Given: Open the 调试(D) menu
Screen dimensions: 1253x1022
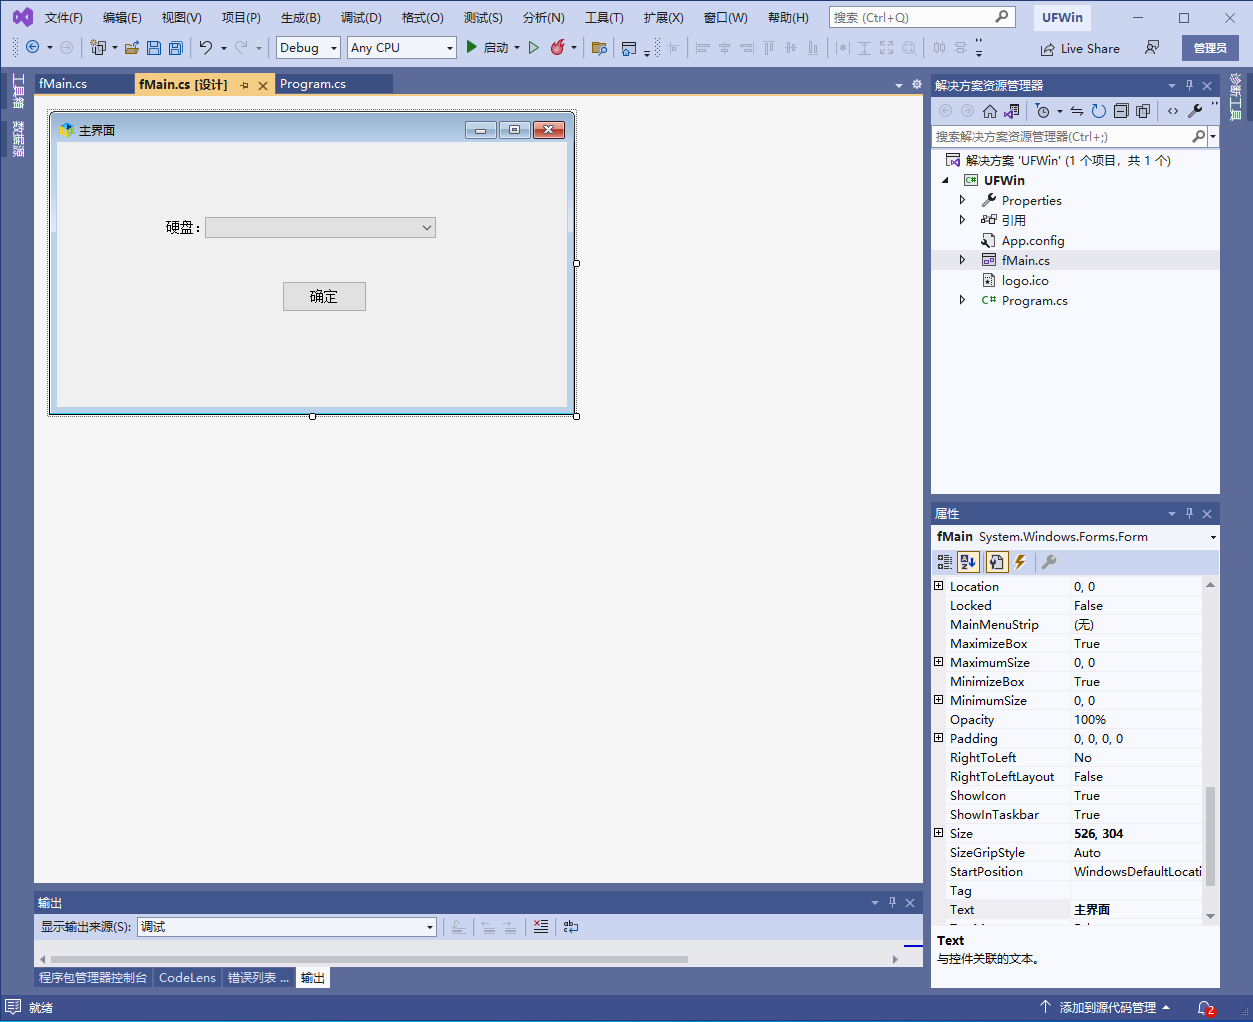Looking at the screenshot, I should [361, 18].
